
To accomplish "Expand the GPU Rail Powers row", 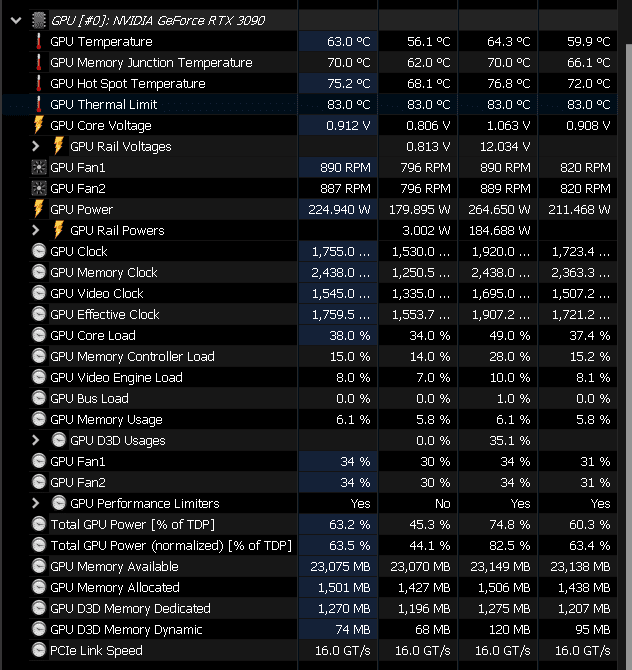I will point(36,230).
